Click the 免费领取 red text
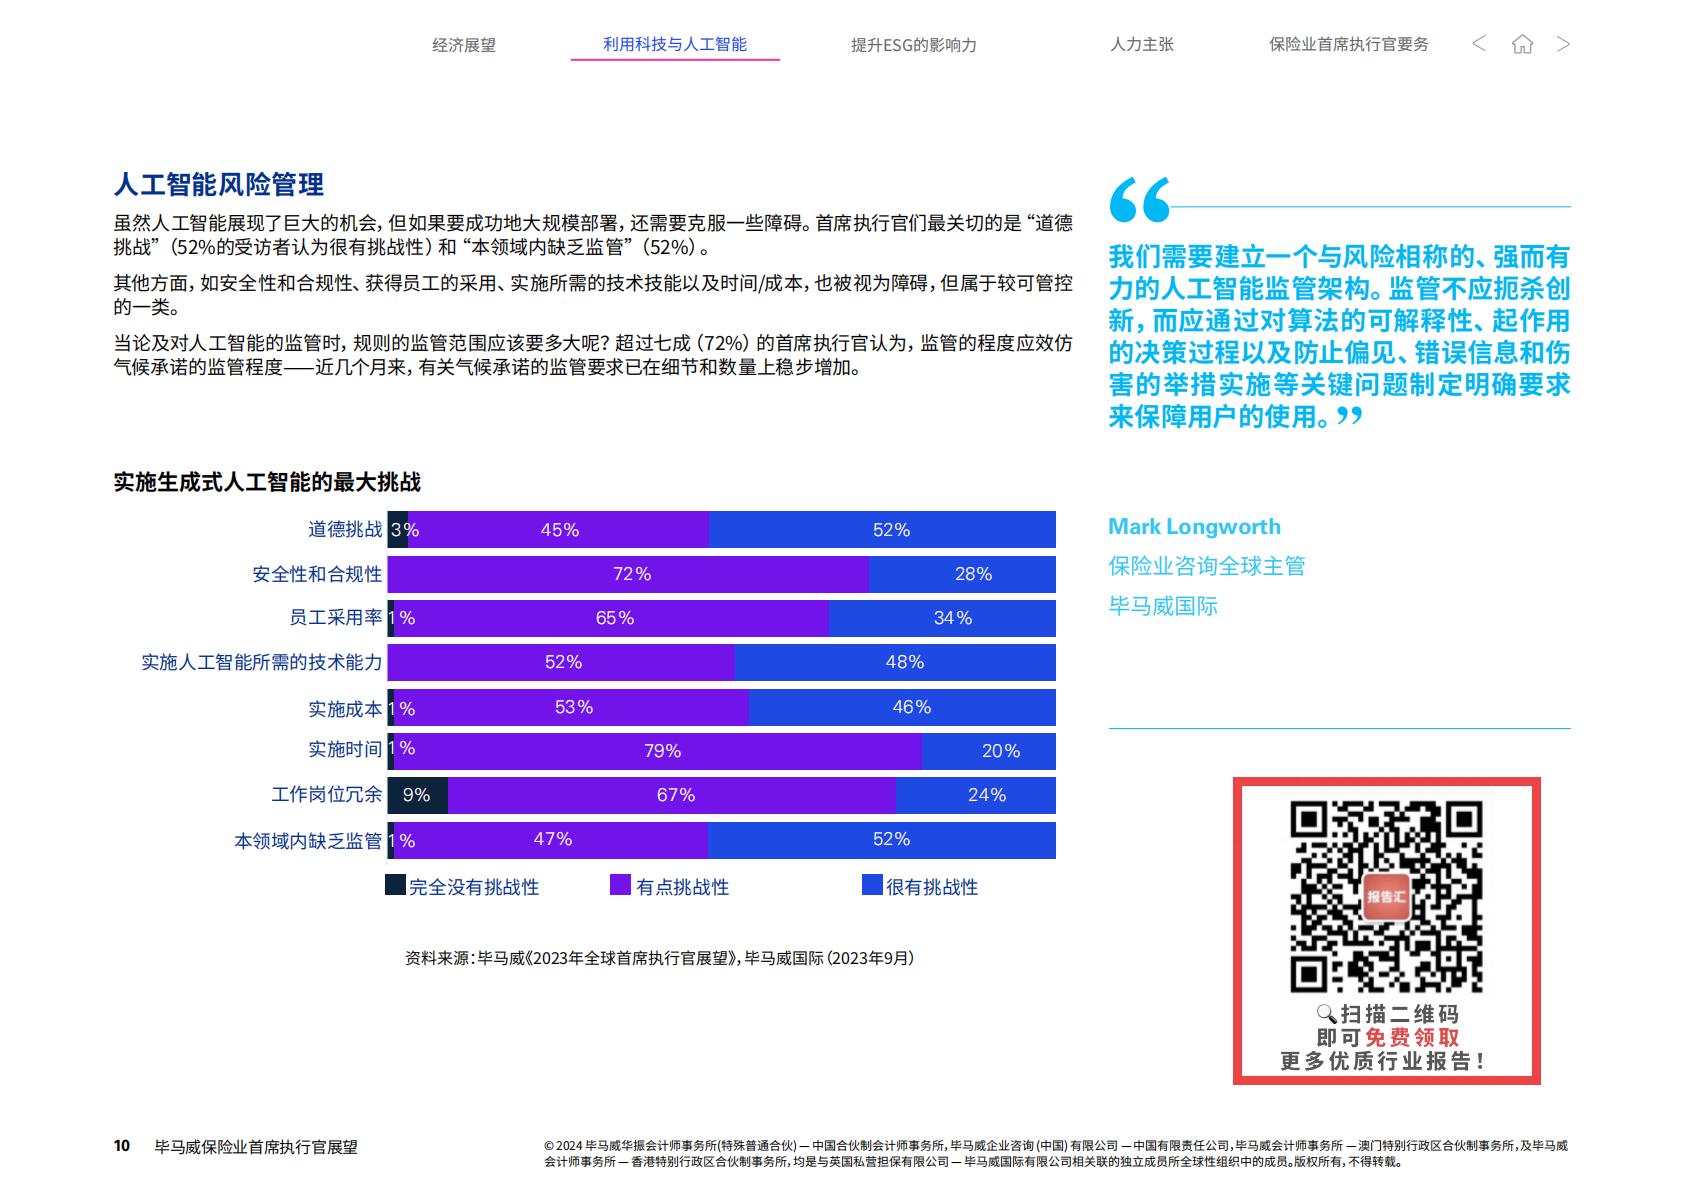 1412,1038
